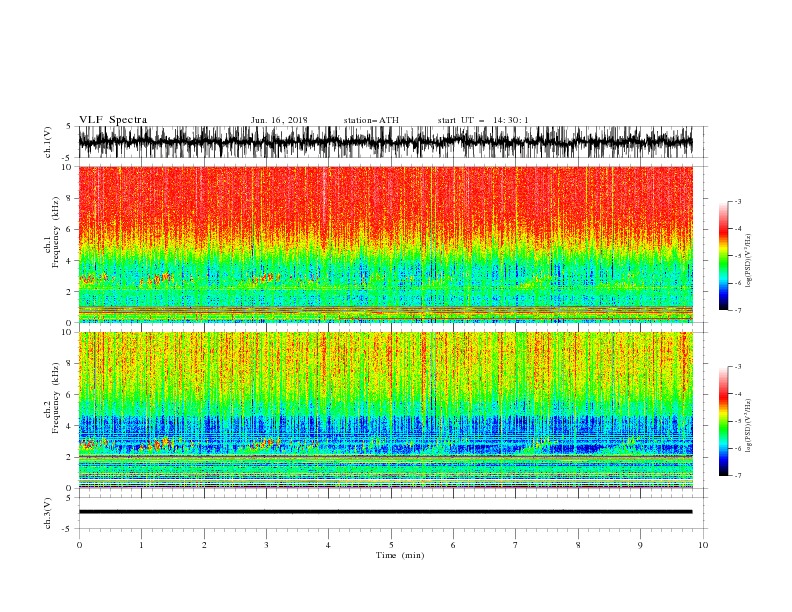Click the "station=ATH" label
Screen dimensions: 792x612
click(371, 120)
